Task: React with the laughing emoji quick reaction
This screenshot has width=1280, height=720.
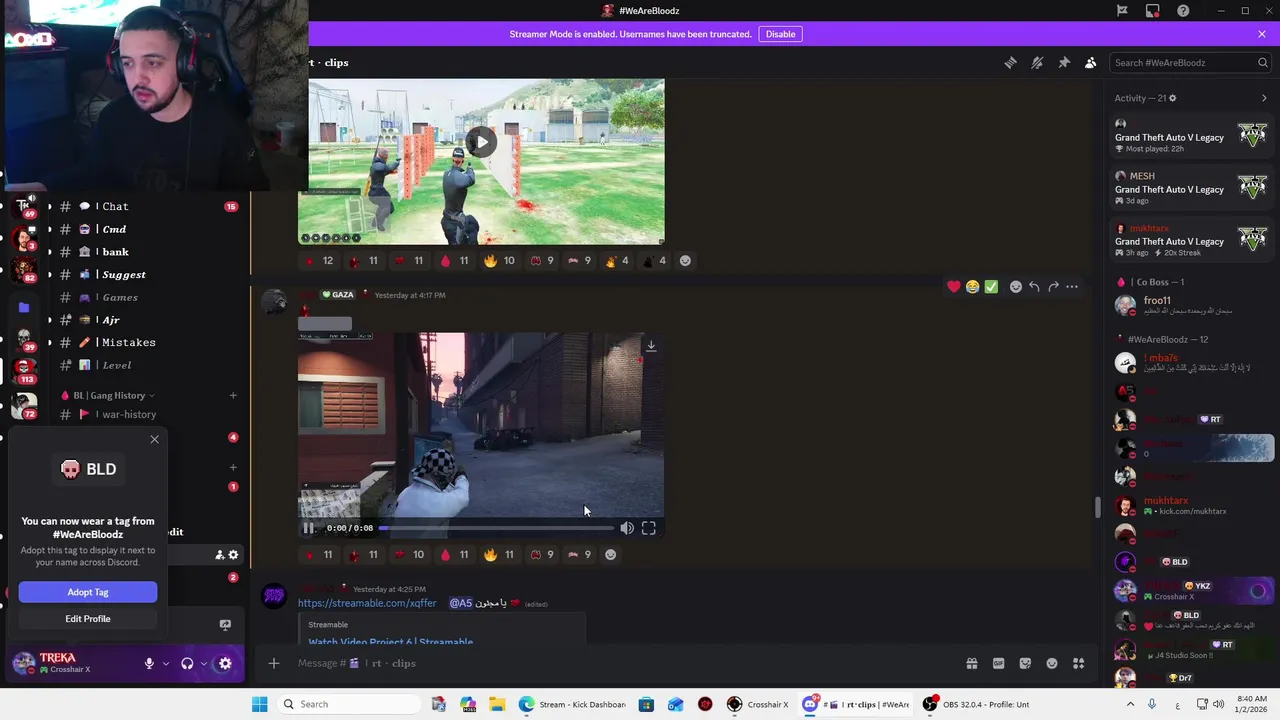Action: coord(972,287)
